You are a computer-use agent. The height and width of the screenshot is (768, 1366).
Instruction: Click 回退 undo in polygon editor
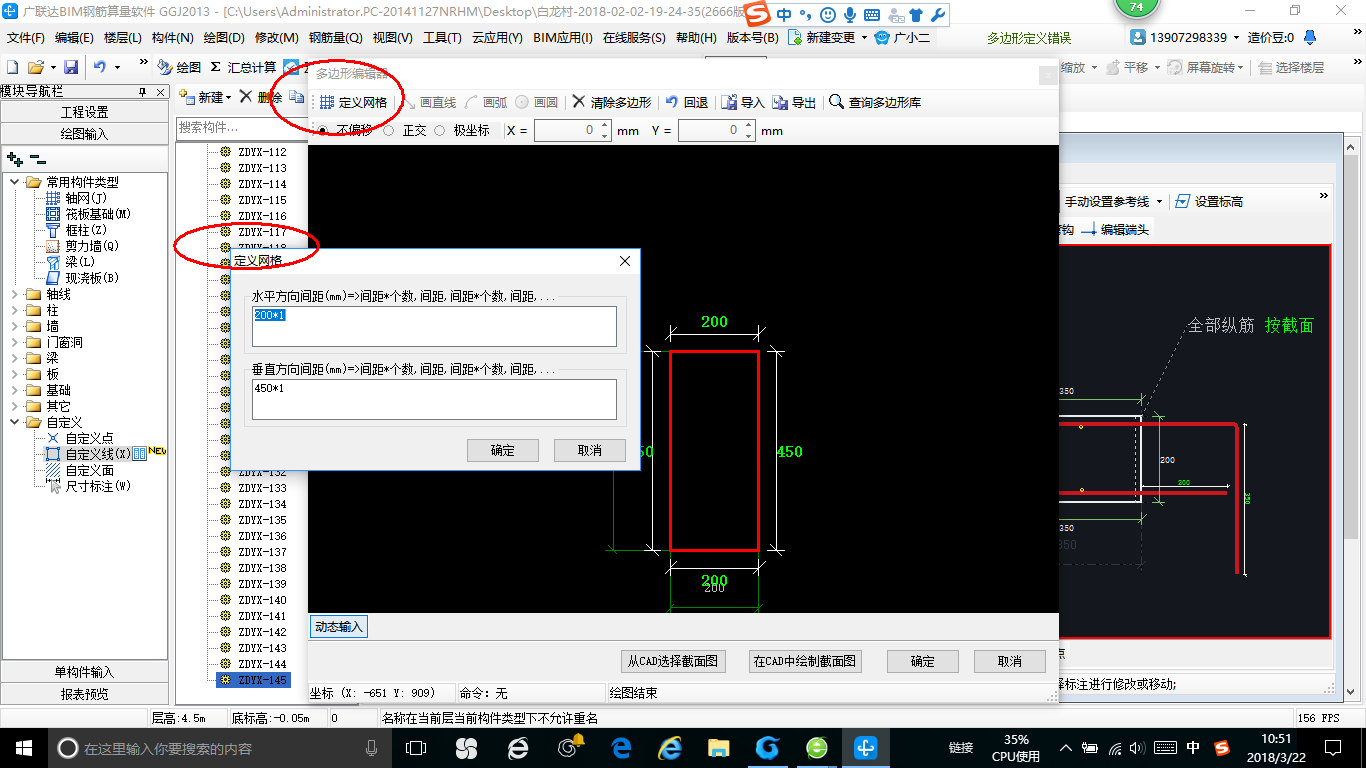click(687, 102)
